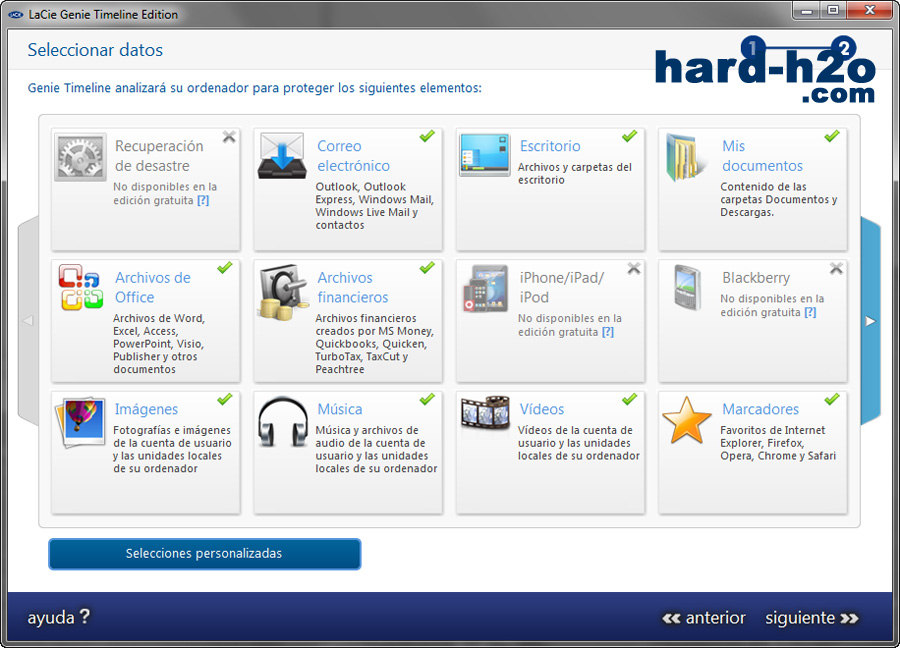The image size is (900, 648).
Task: Click the X mark on iPhone/iPad/iPod
Action: pyautogui.click(x=634, y=268)
